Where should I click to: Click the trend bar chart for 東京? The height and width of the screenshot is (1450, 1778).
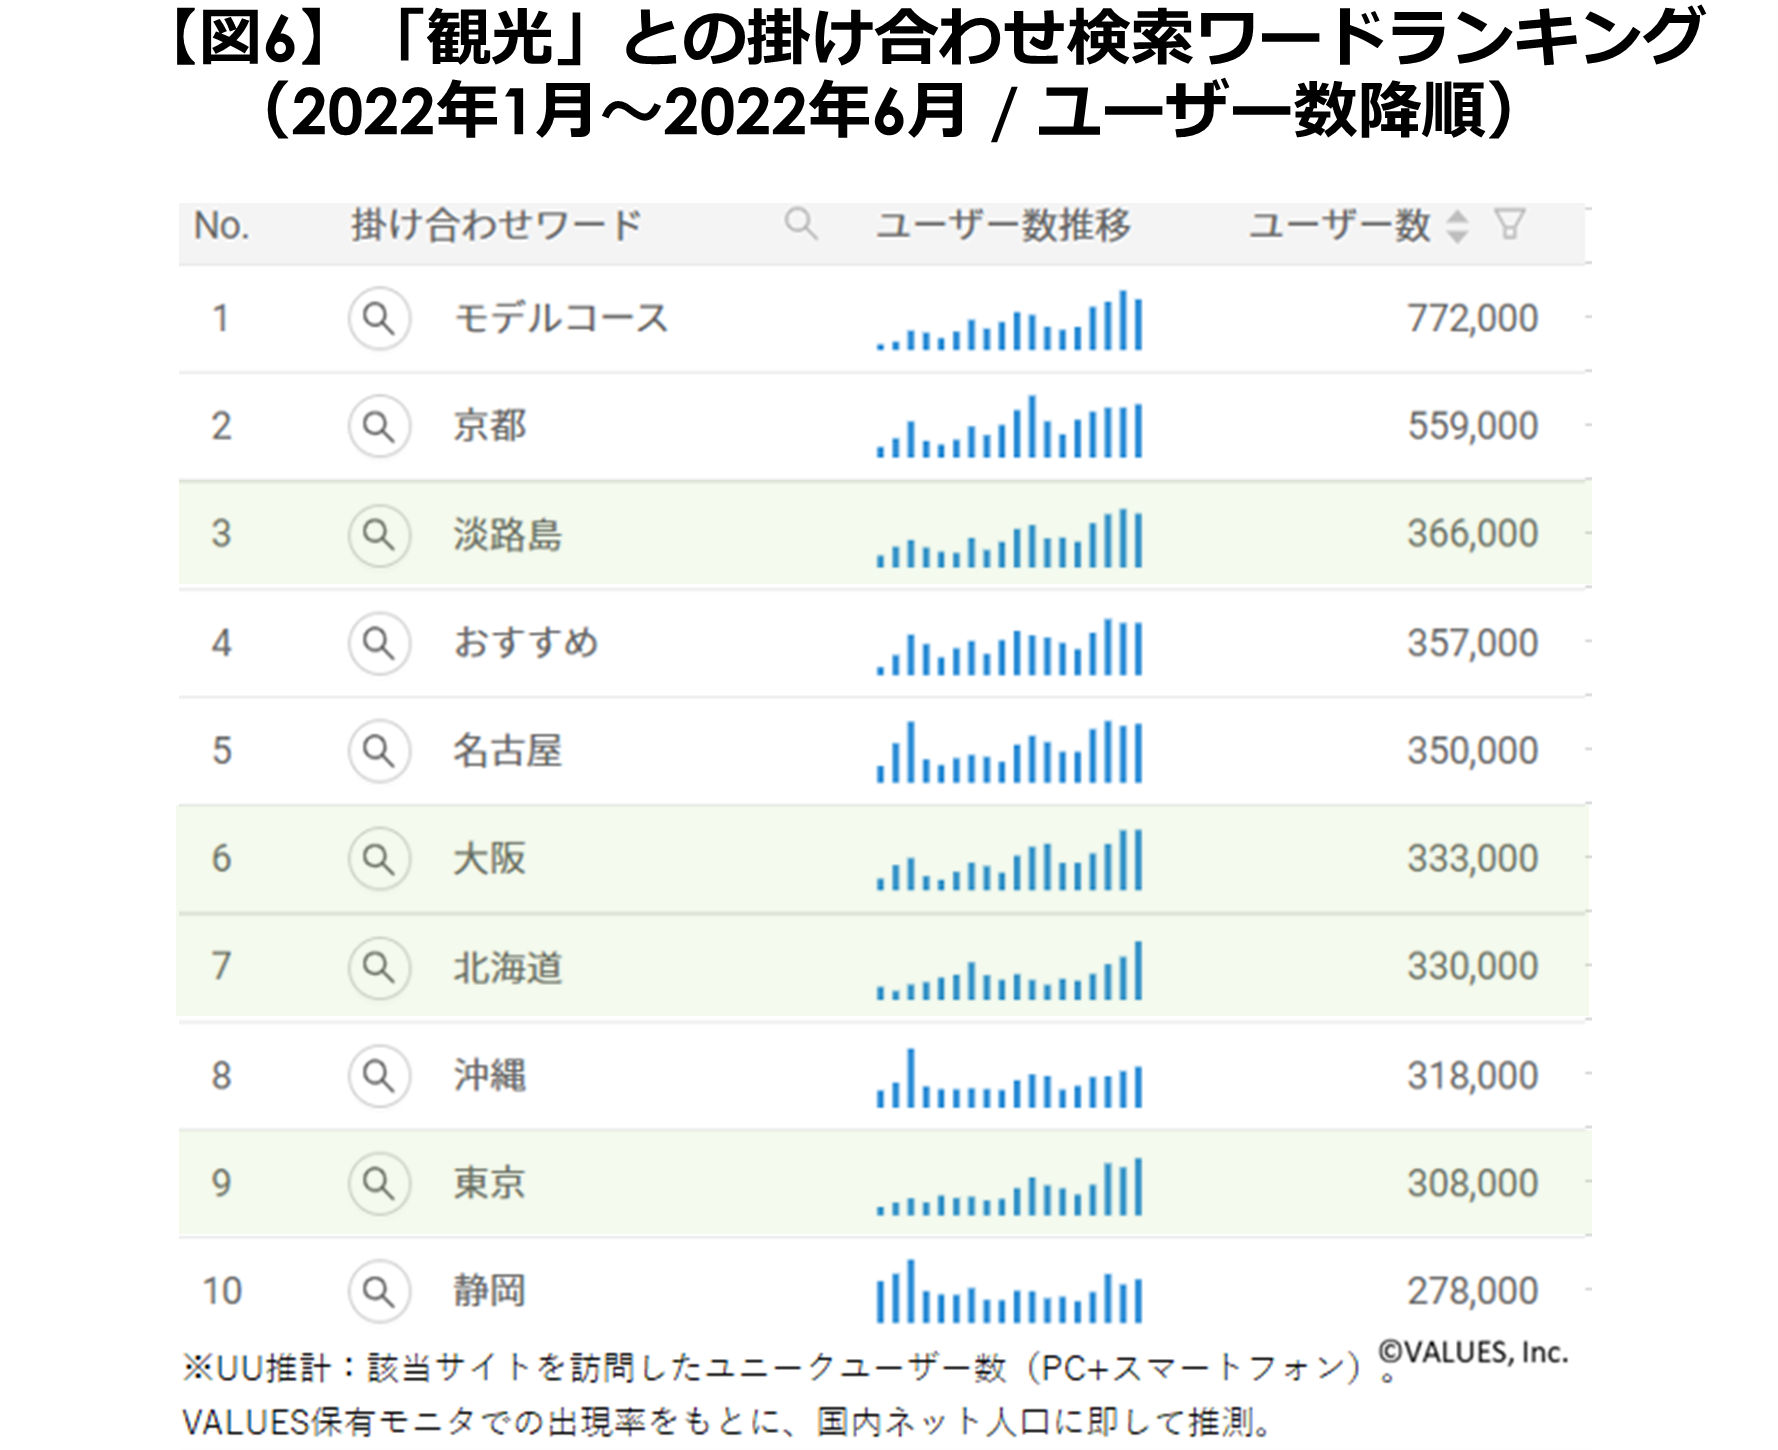coord(1009,1187)
